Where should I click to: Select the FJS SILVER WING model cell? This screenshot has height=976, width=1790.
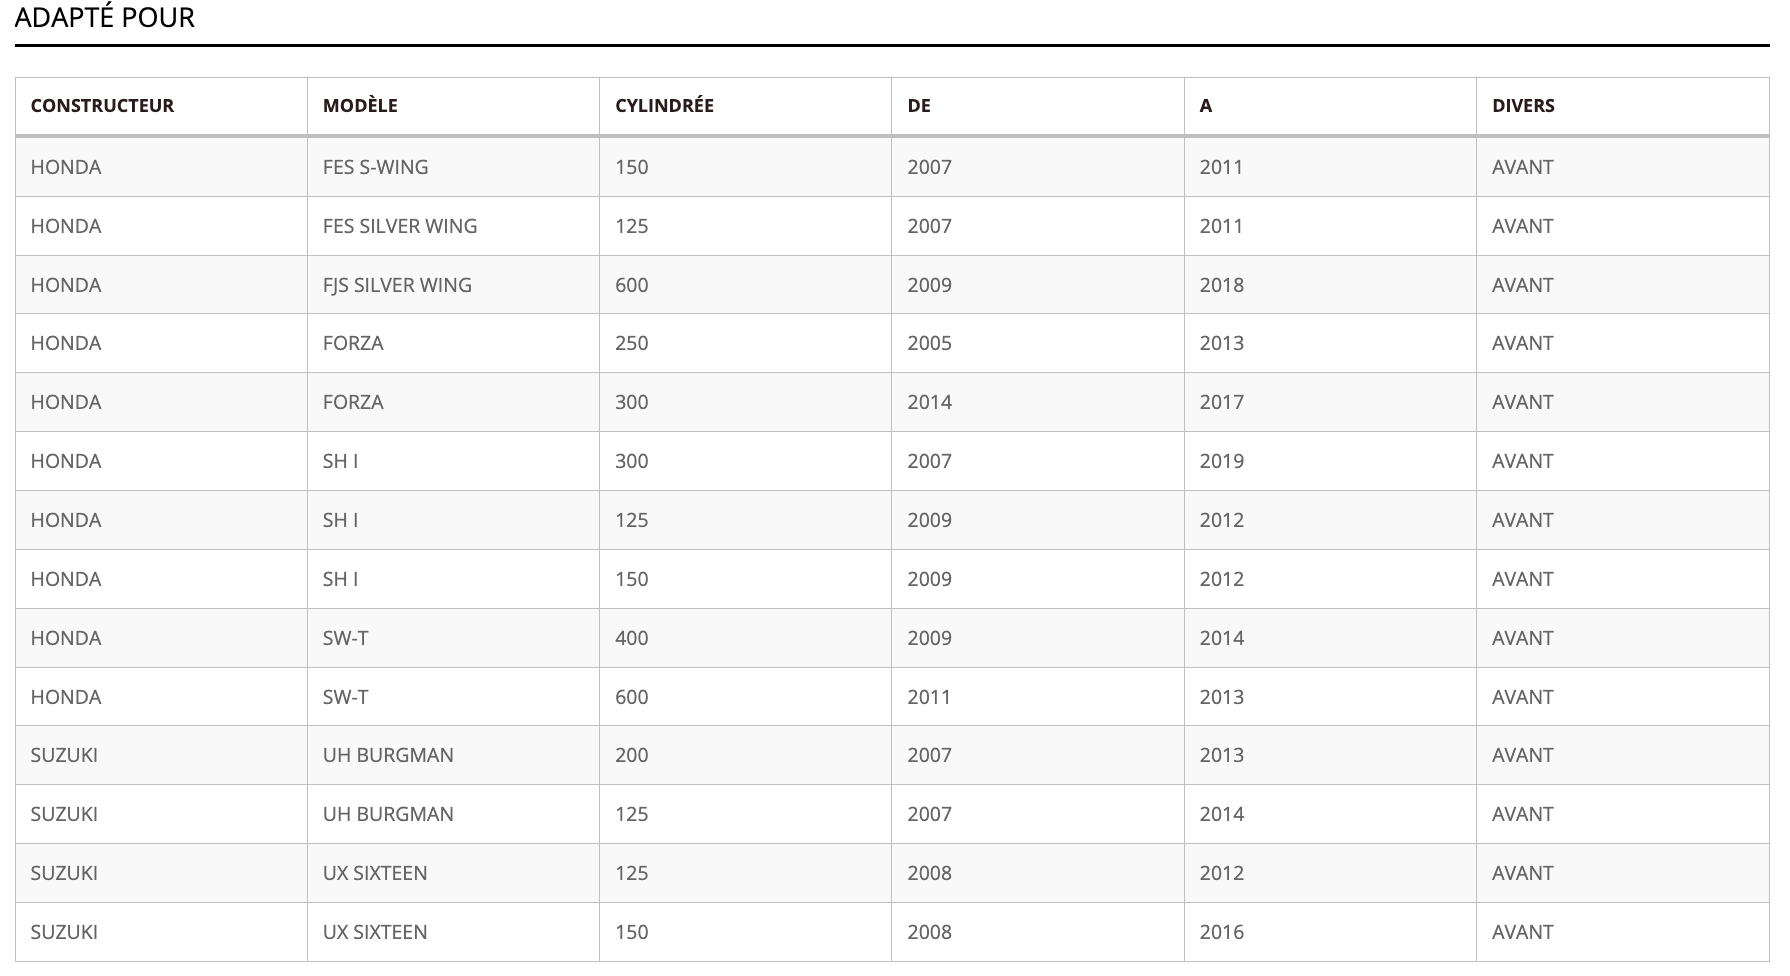tap(397, 285)
